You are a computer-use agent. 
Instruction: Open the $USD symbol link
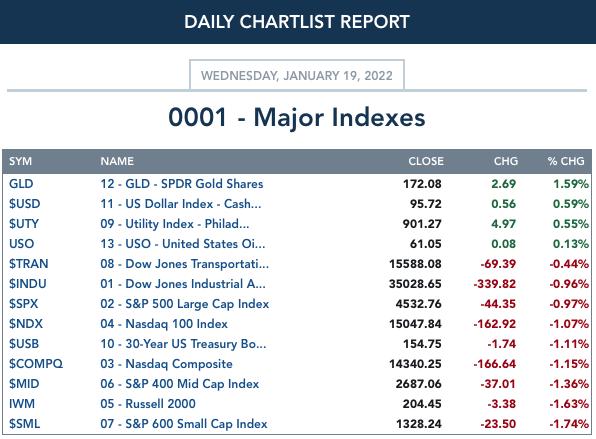click(x=25, y=204)
